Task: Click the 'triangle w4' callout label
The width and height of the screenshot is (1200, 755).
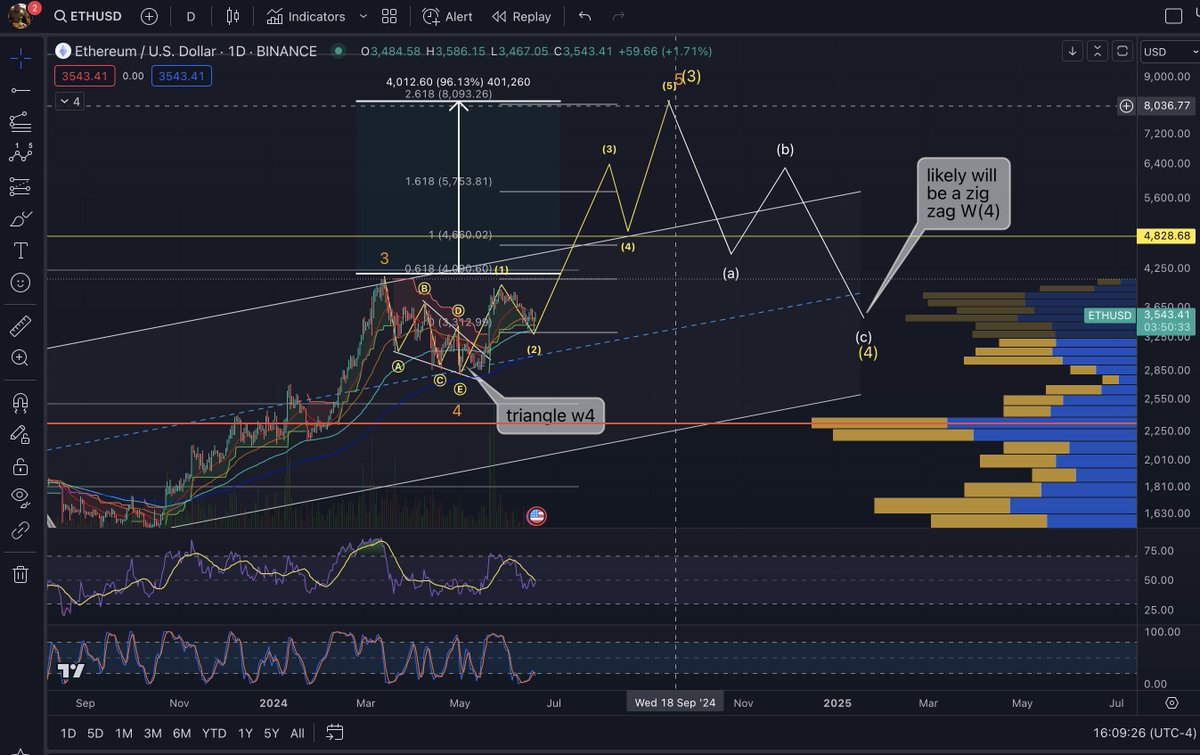Action: [x=549, y=416]
